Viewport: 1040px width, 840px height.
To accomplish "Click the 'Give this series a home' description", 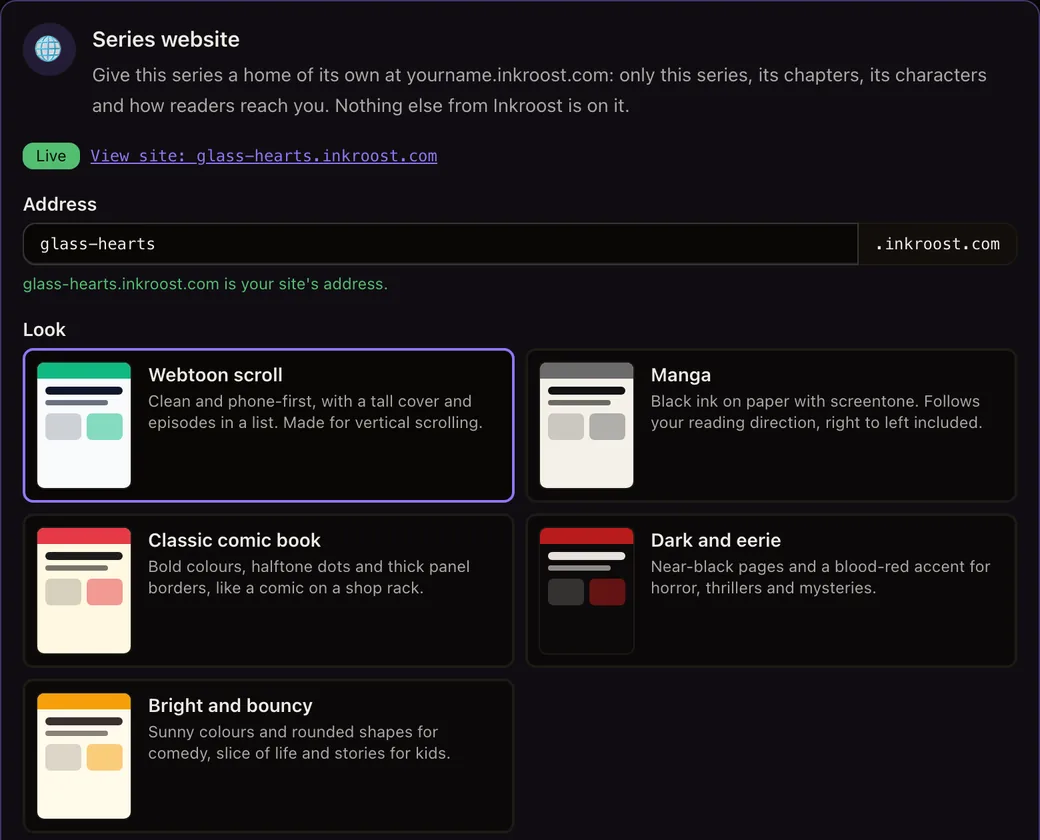I will [x=539, y=90].
